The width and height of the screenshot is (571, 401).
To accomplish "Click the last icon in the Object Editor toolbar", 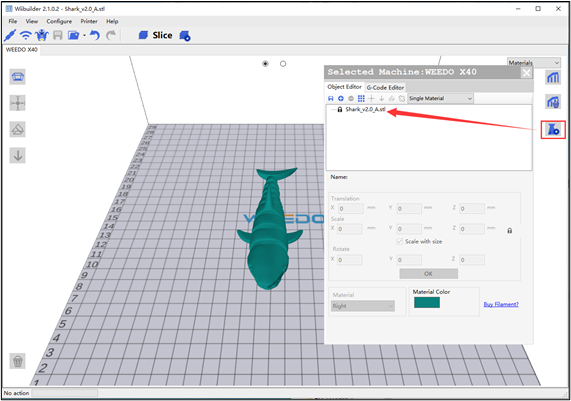I will pos(402,98).
